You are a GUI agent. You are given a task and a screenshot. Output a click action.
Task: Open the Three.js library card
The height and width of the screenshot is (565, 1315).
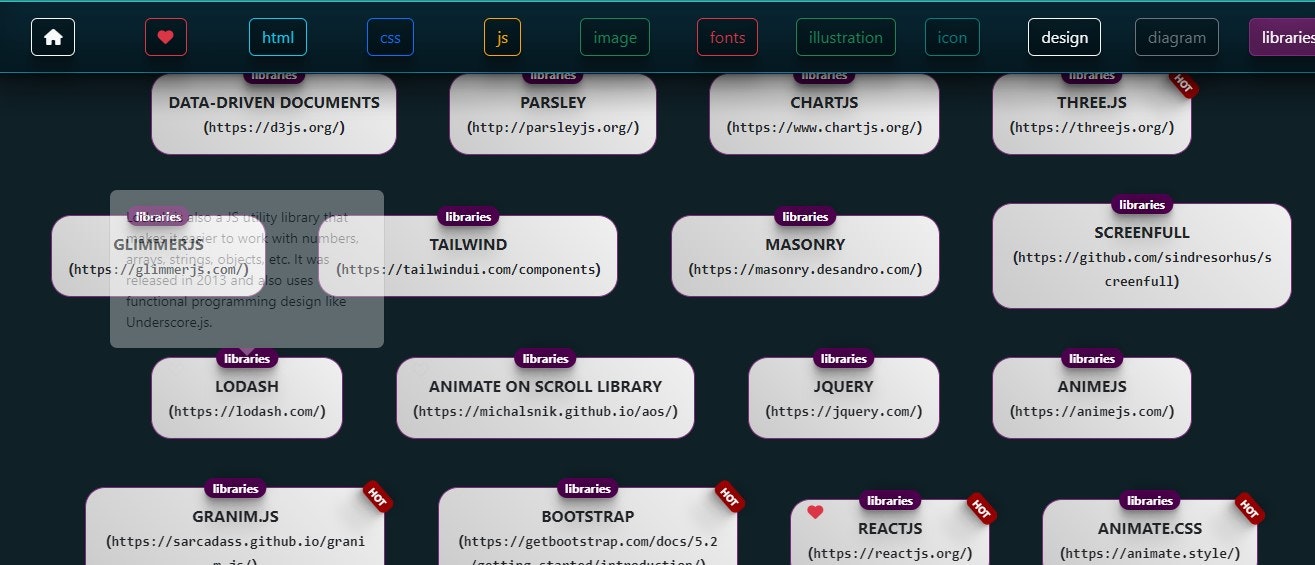pyautogui.click(x=1092, y=114)
